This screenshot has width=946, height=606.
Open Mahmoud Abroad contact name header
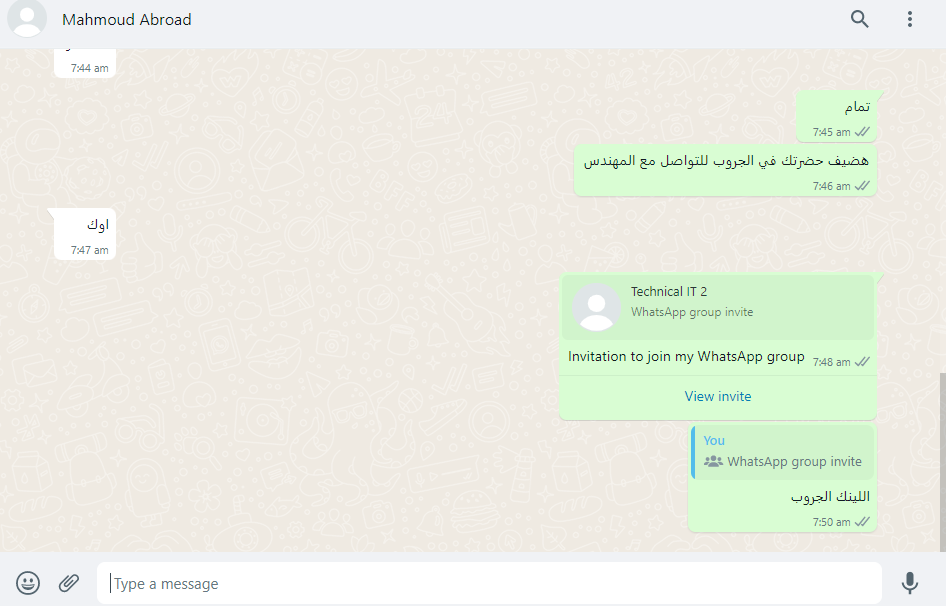point(127,20)
